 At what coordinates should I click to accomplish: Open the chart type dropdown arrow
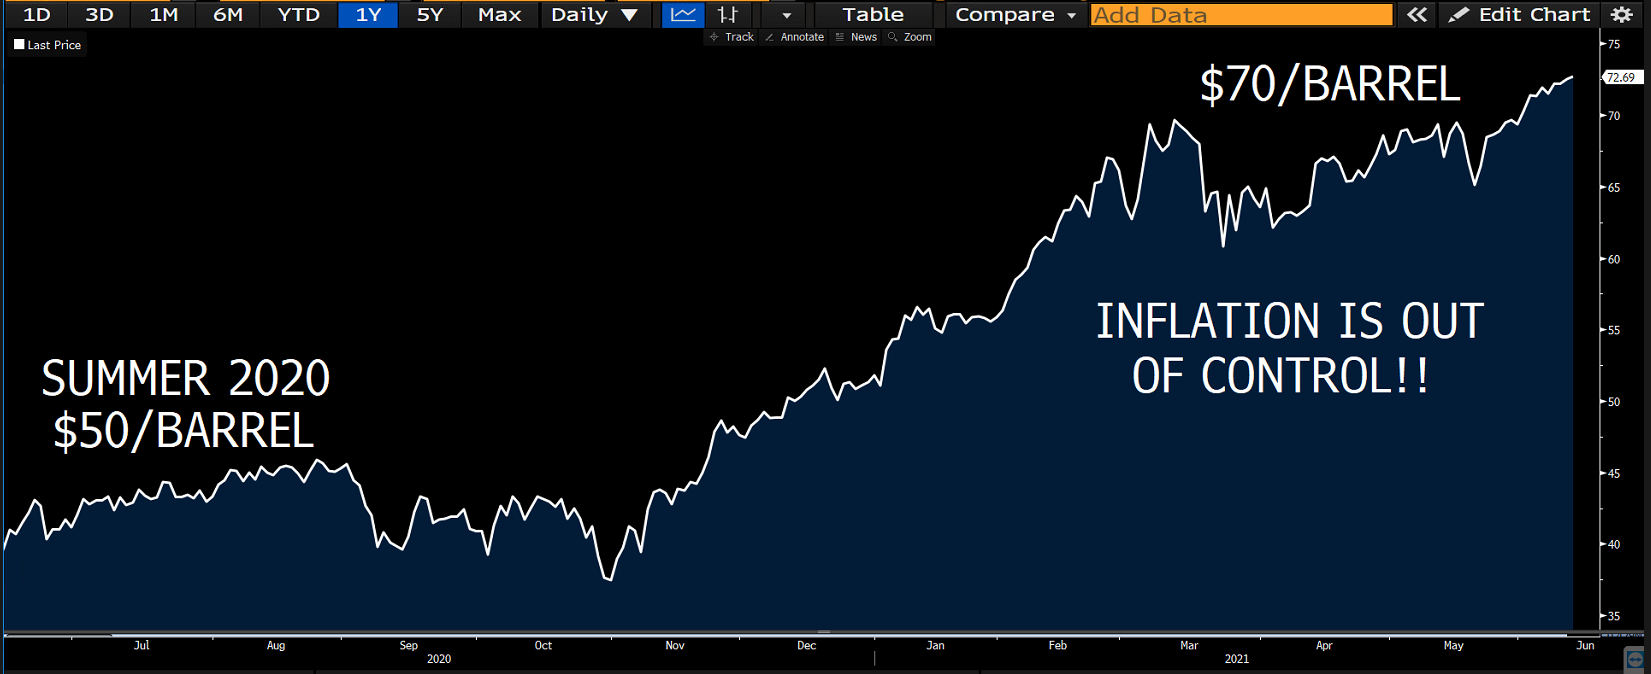pyautogui.click(x=786, y=14)
